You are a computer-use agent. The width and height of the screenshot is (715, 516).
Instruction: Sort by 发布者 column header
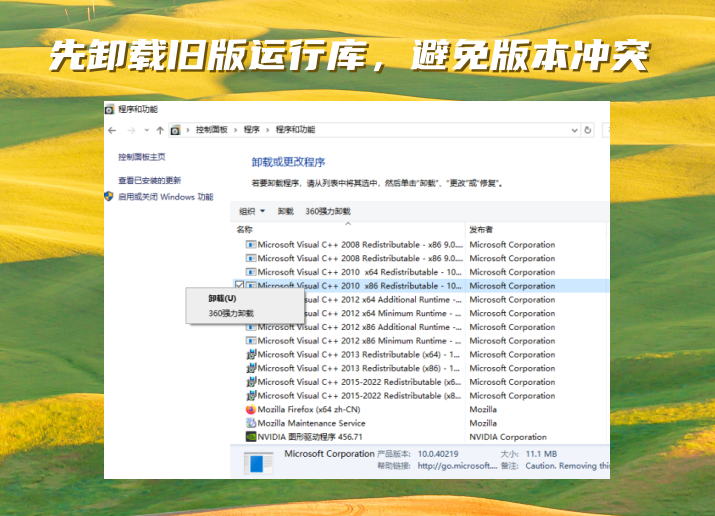click(x=481, y=230)
